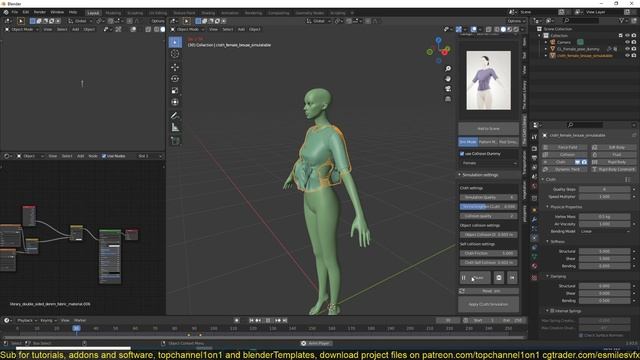The height and width of the screenshot is (360, 640).
Task: Click the Force Field physics button
Action: pyautogui.click(x=565, y=147)
